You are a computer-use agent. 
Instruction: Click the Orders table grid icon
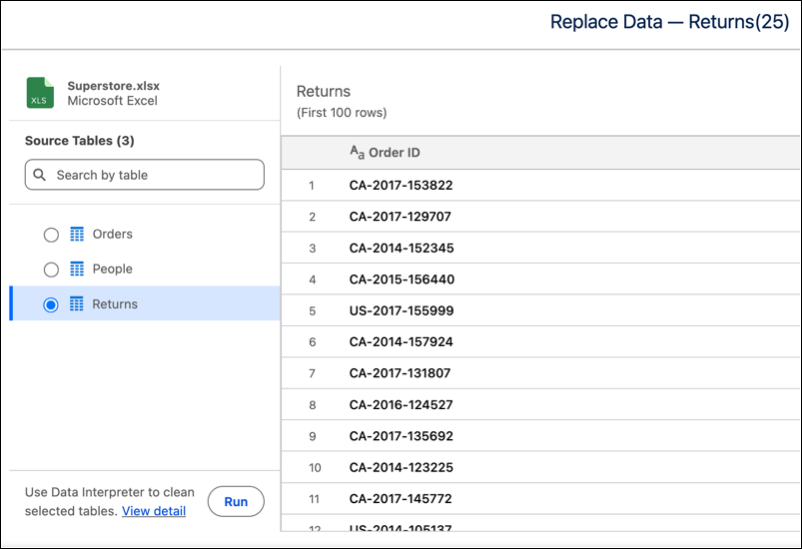pos(77,234)
